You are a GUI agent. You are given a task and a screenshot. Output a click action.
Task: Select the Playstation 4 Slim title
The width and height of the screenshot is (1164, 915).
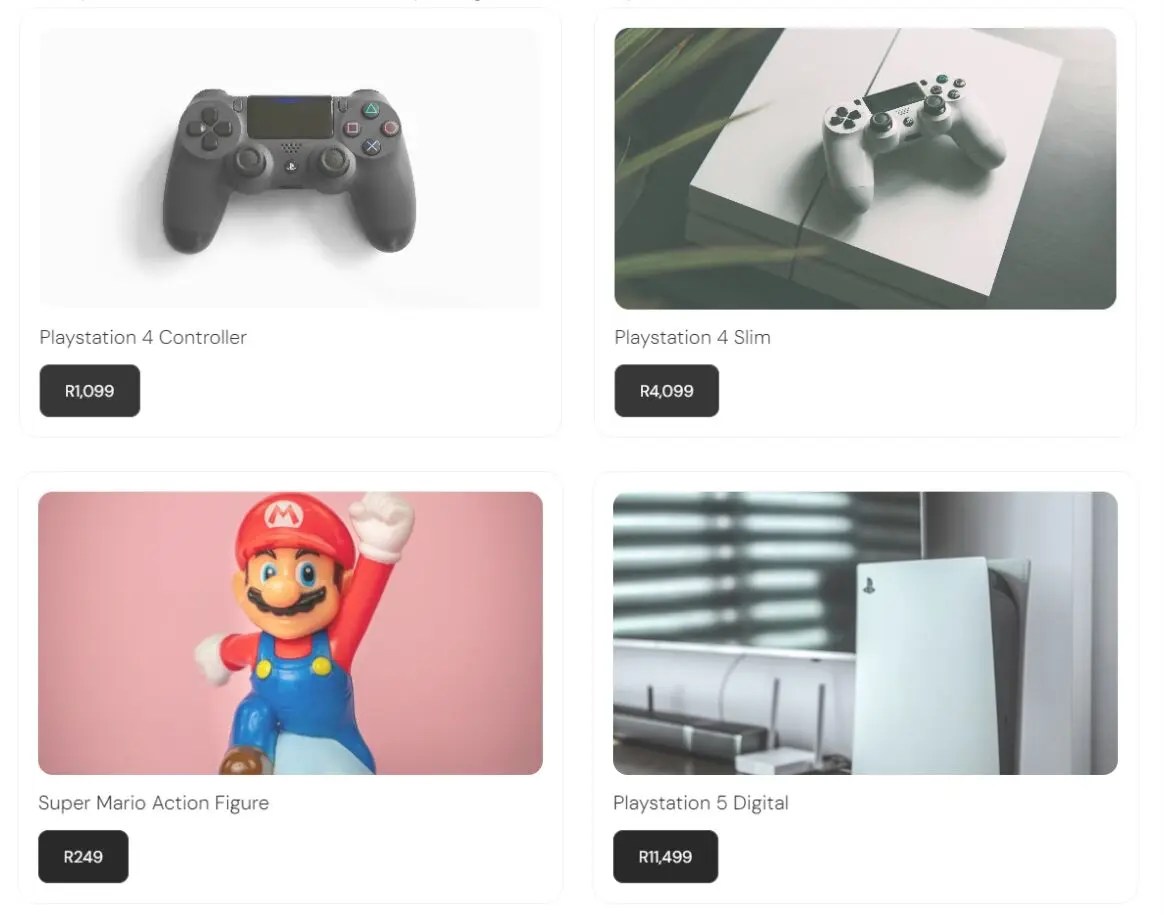[x=692, y=338]
